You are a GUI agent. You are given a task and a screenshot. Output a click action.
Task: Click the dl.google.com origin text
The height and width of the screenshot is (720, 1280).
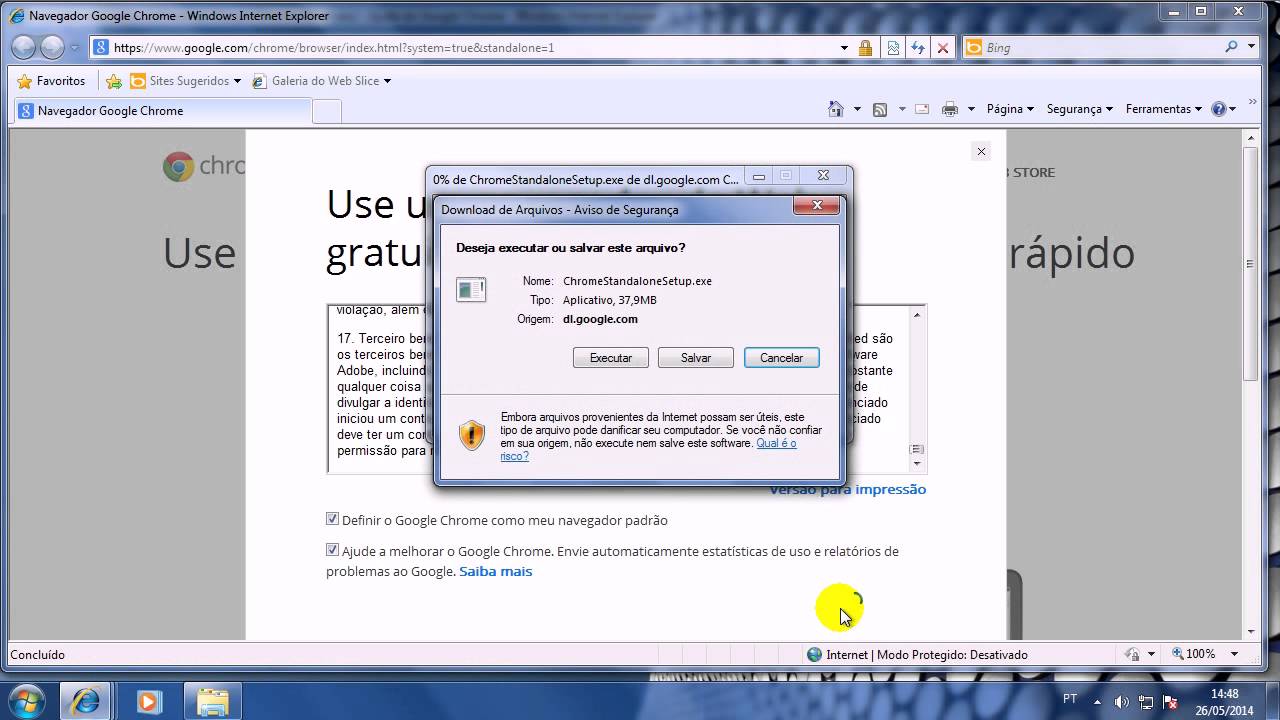pos(600,319)
